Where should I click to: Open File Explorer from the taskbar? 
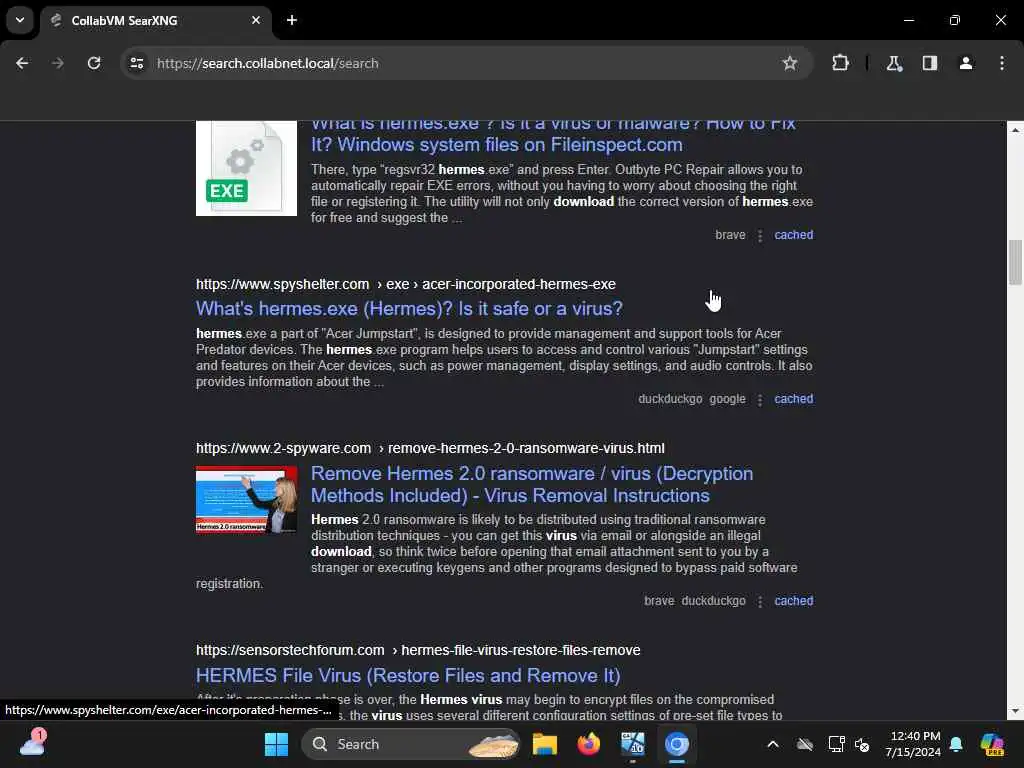[x=545, y=744]
